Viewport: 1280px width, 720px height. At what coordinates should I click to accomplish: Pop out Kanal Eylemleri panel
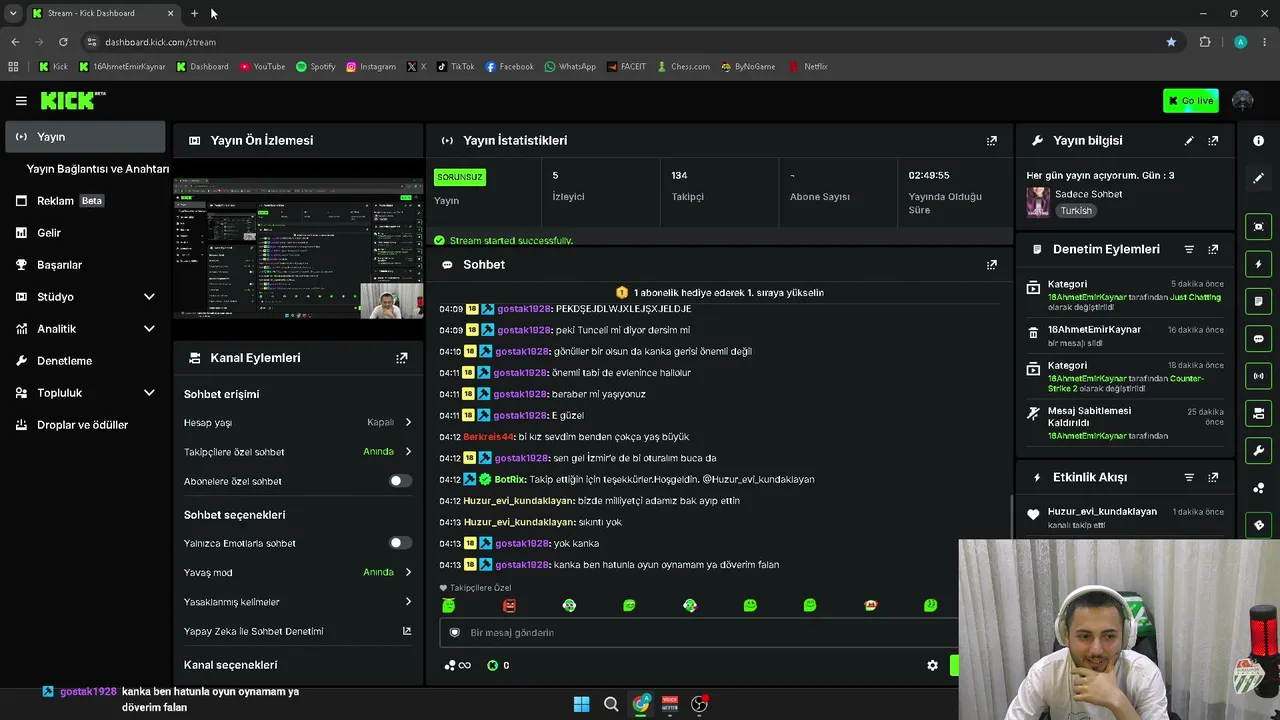click(401, 358)
